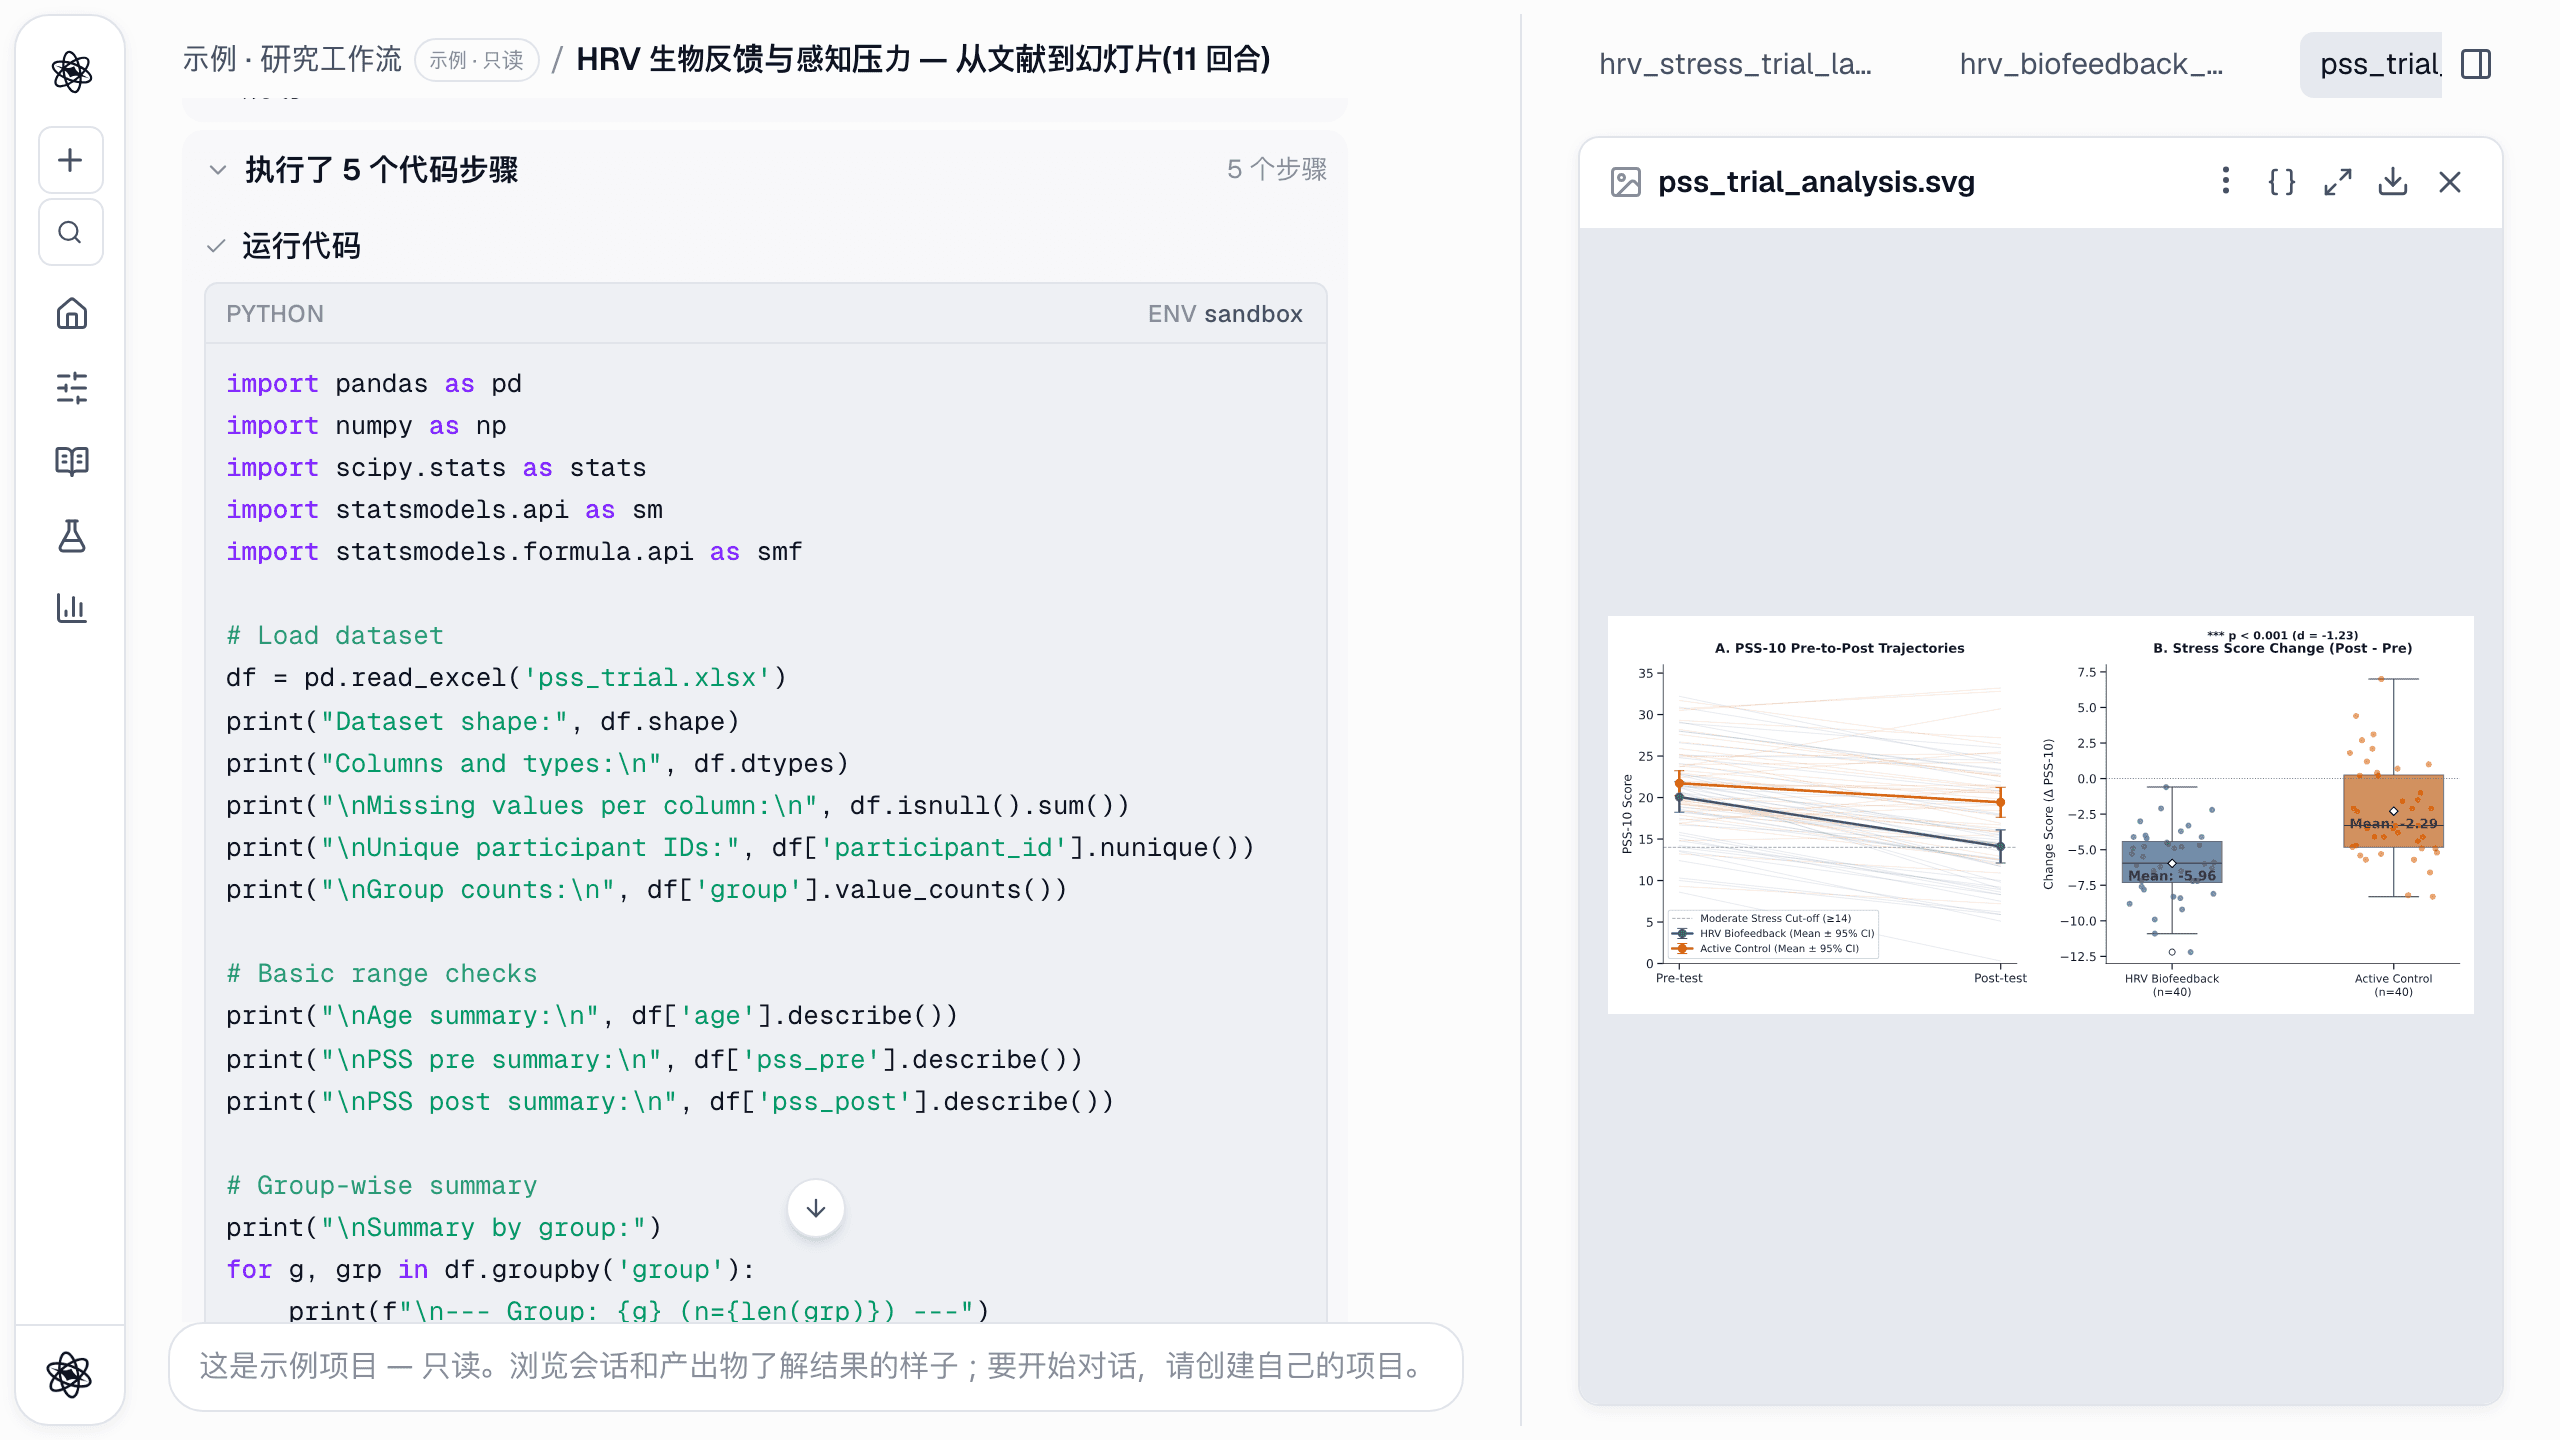Create a new item with plus button
2560x1440 pixels.
[x=71, y=160]
